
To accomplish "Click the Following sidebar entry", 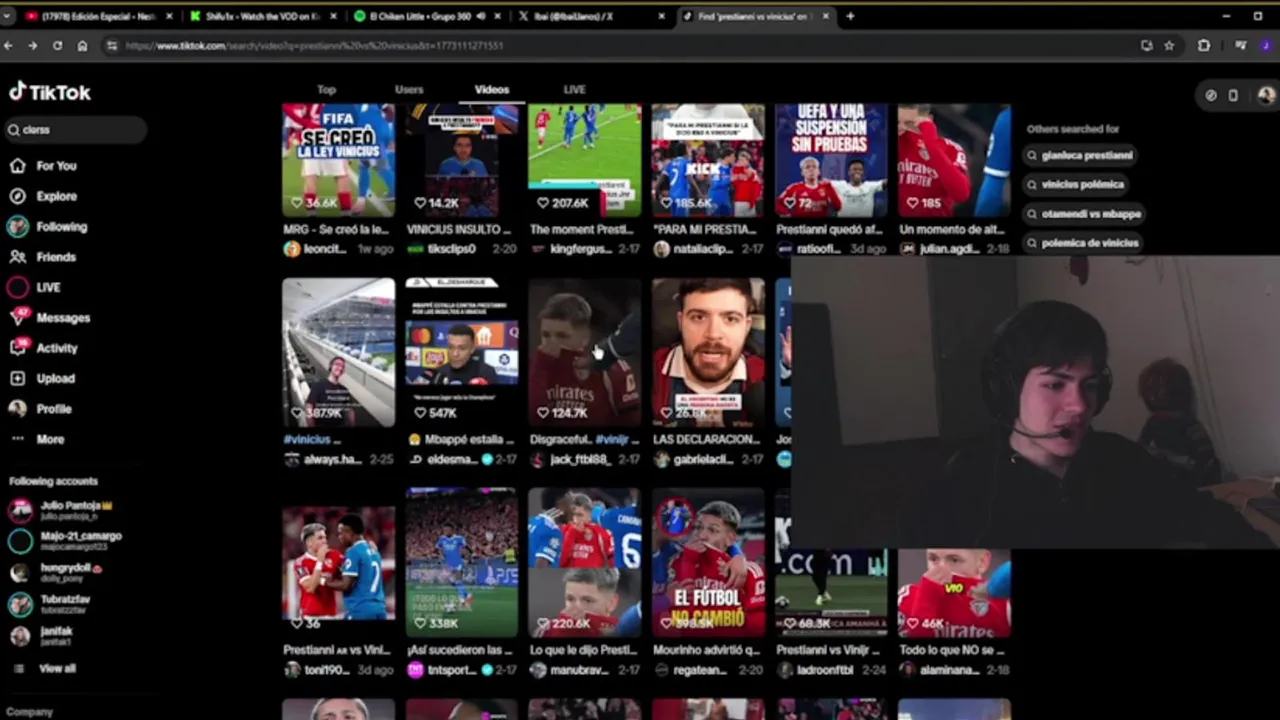I will [48, 227].
